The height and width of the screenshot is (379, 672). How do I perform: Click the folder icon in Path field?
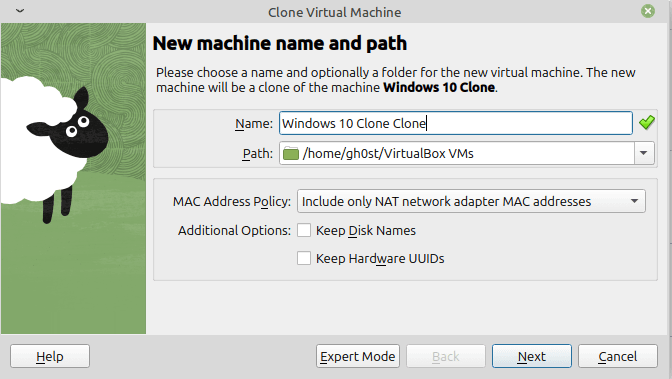[x=291, y=153]
